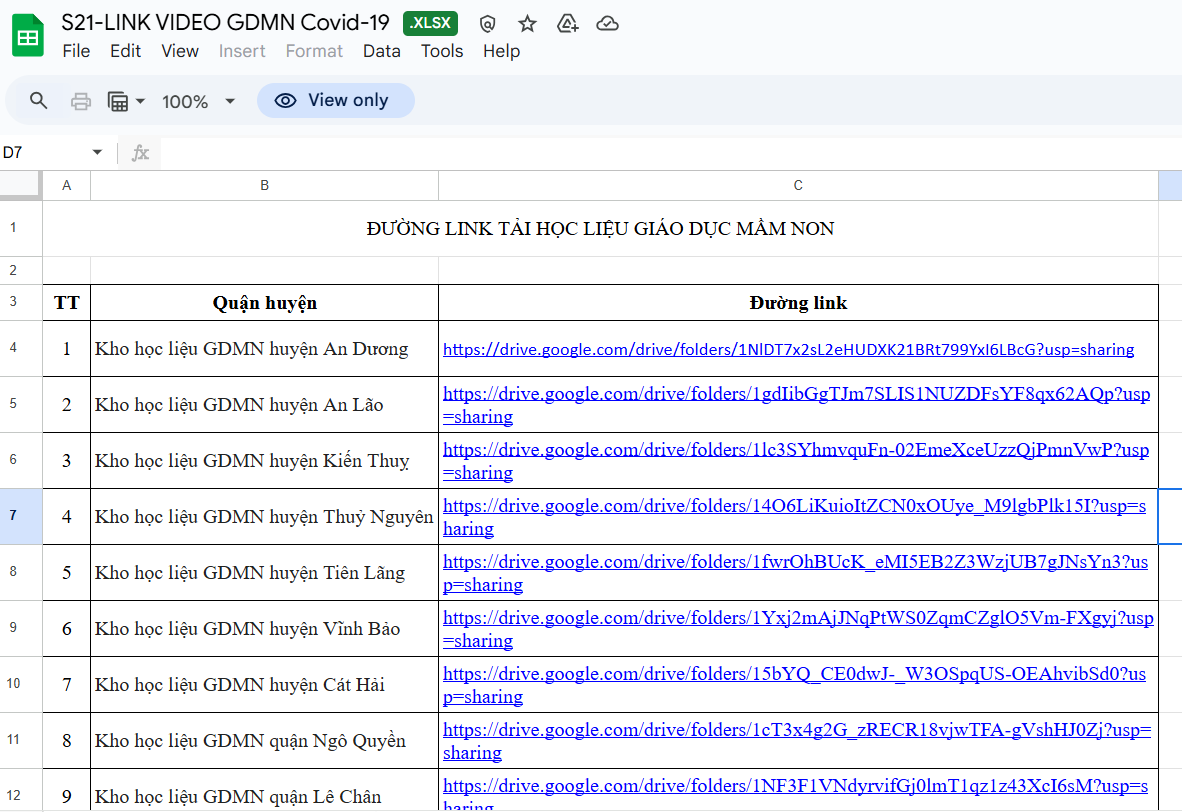Viewport: 1182px width, 812px height.
Task: Open the search magnifier tool
Action: [39, 101]
